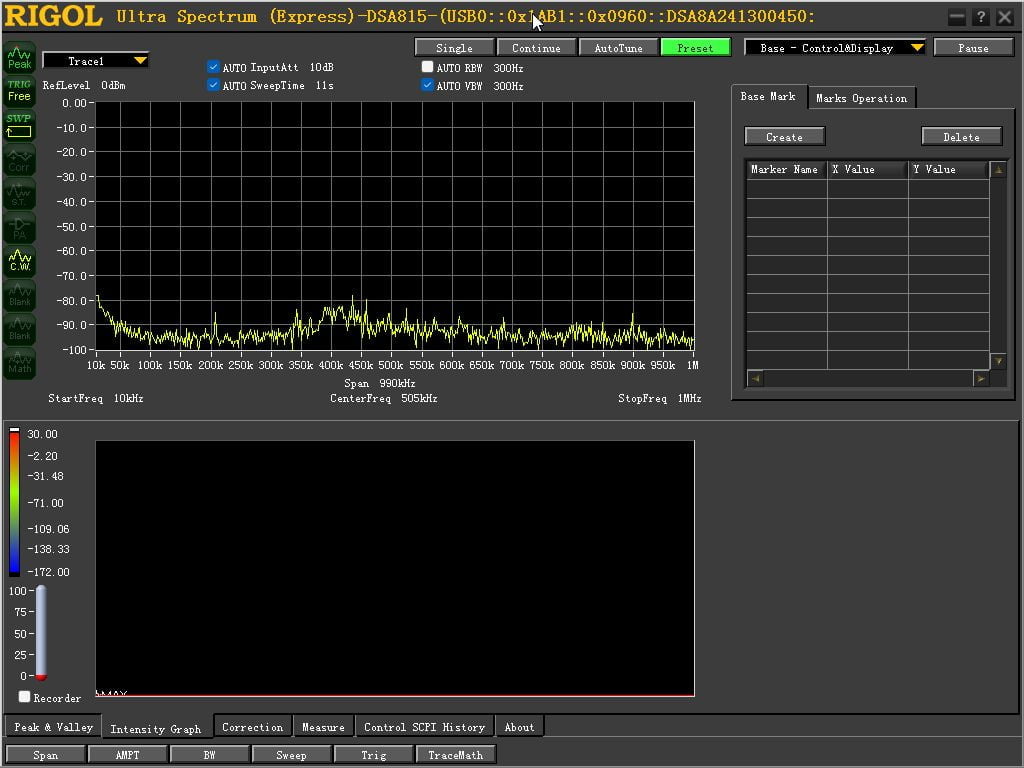Open the Peak & Valley tab
This screenshot has height=768, width=1024.
(54, 727)
